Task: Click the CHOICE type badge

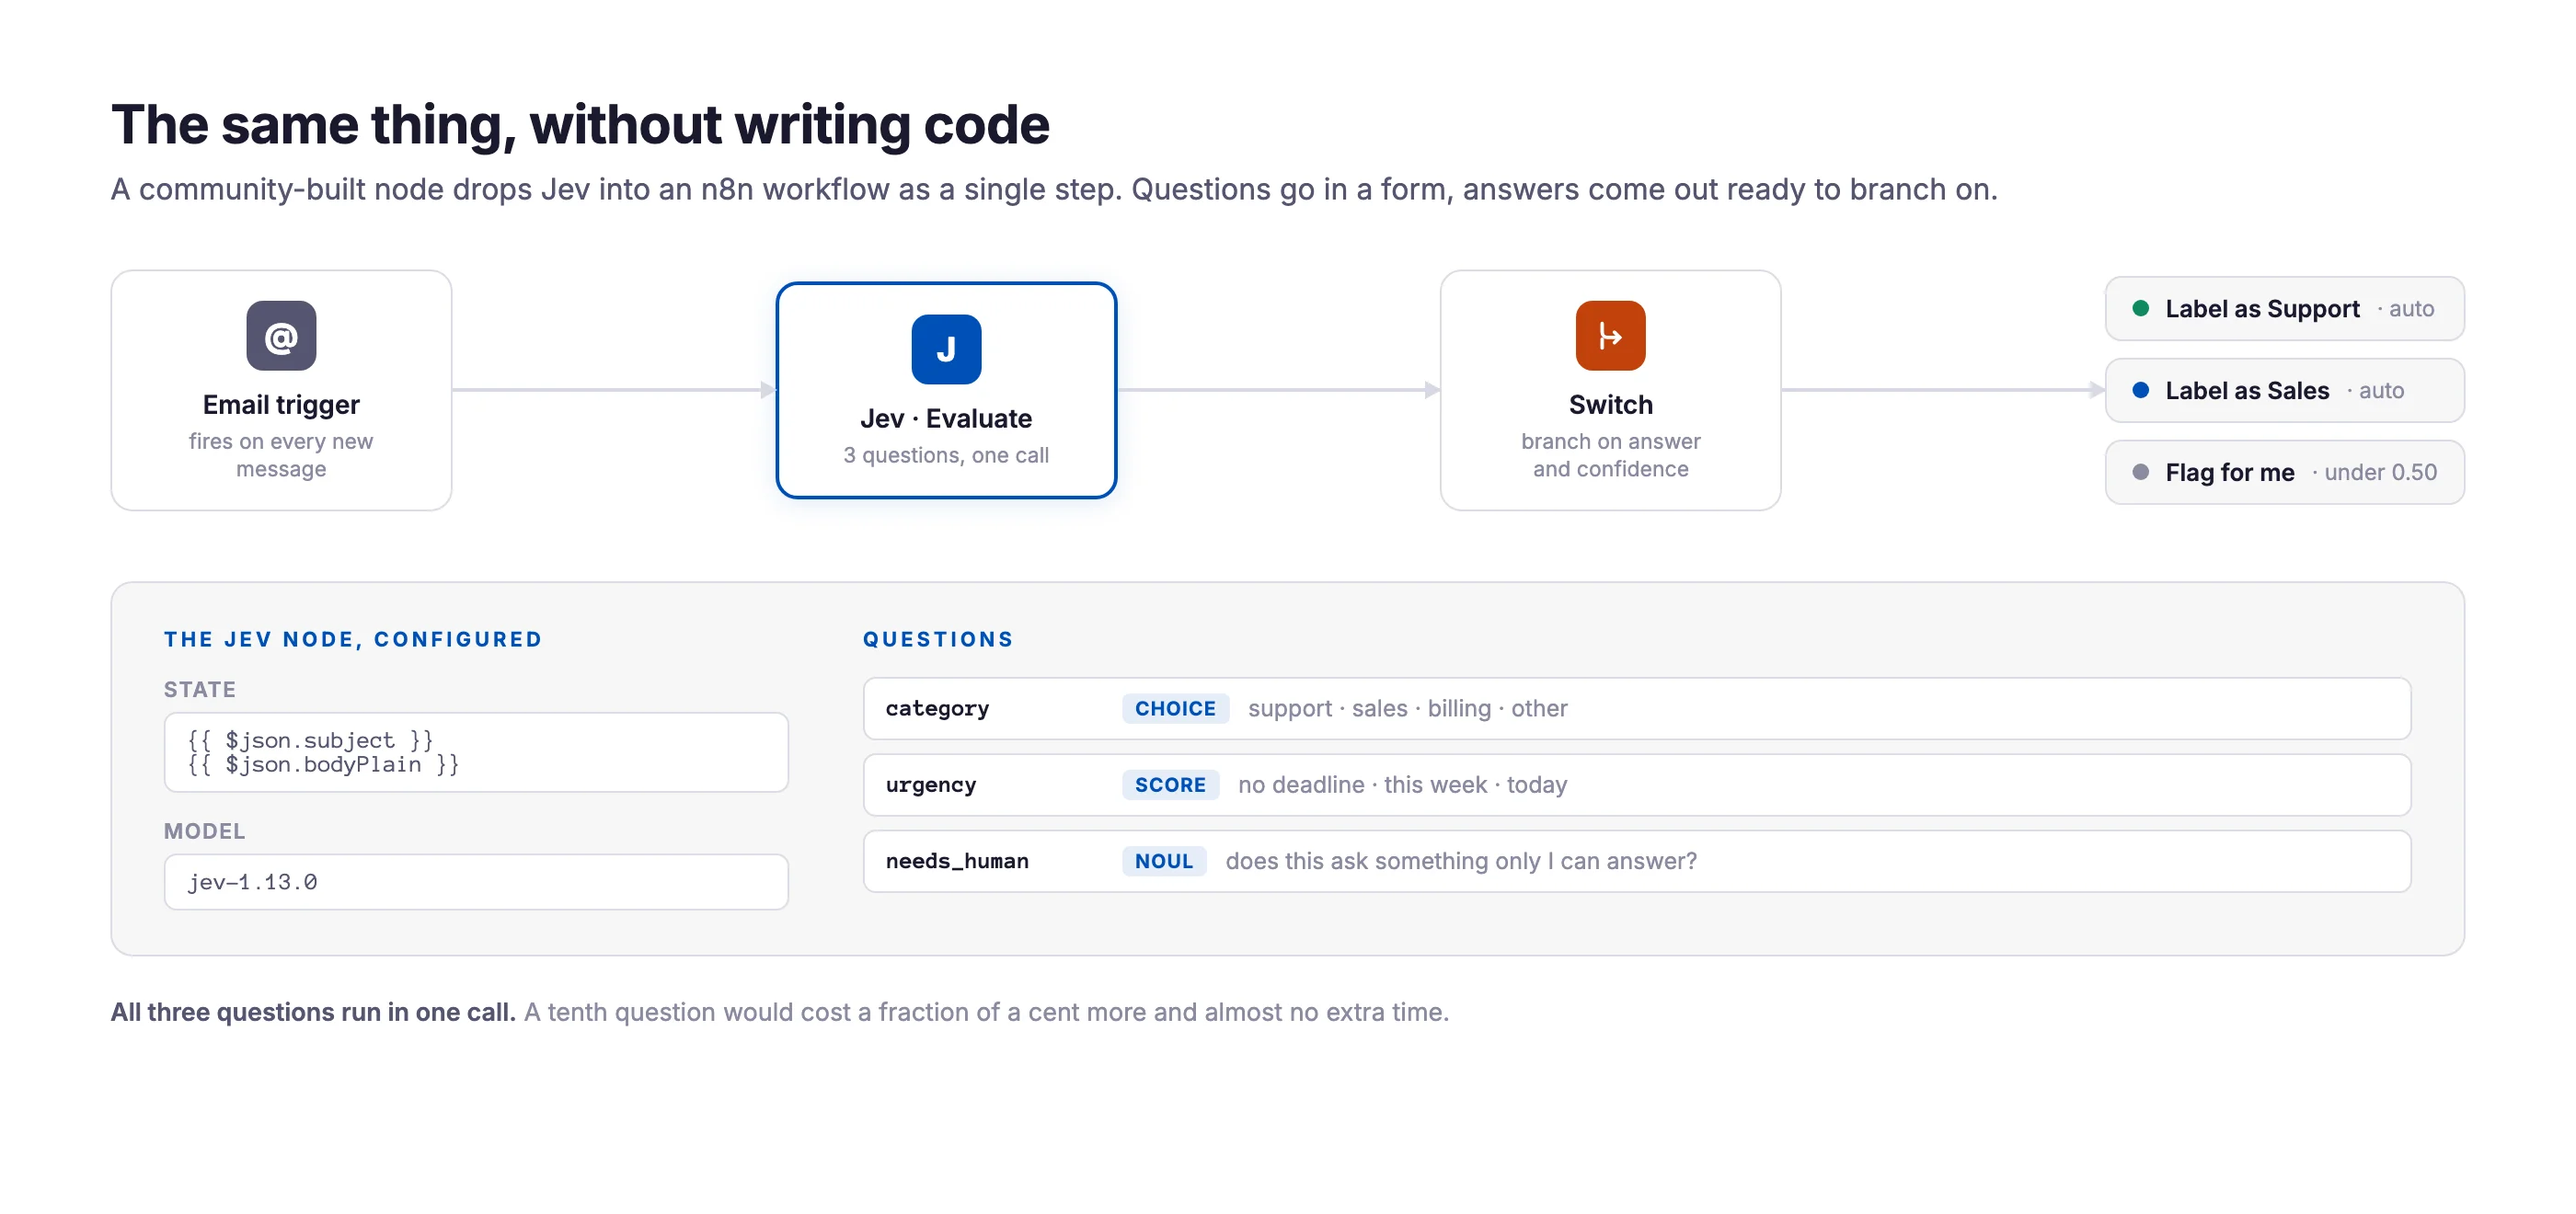Action: 1175,708
